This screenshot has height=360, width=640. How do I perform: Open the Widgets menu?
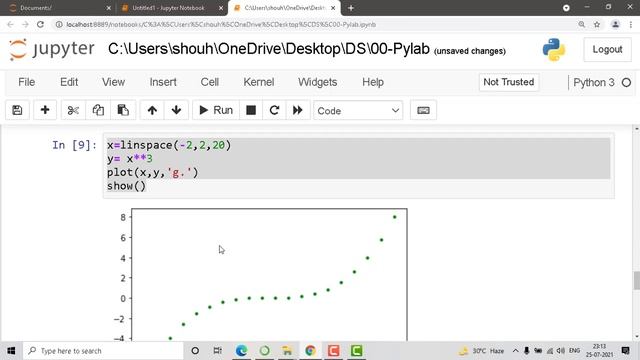point(318,82)
